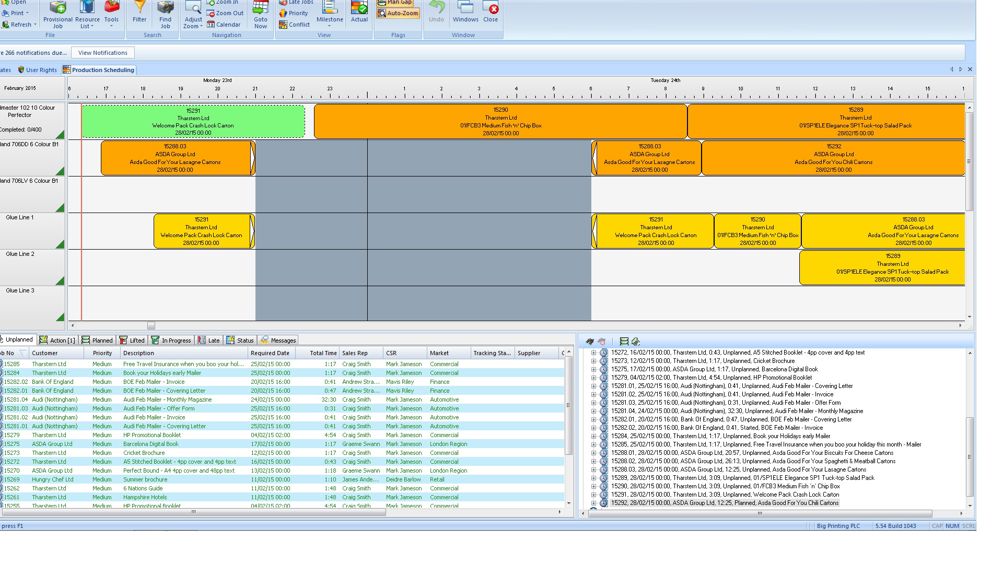The image size is (1002, 564).
Task: Switch to the Messages tab
Action: [278, 340]
